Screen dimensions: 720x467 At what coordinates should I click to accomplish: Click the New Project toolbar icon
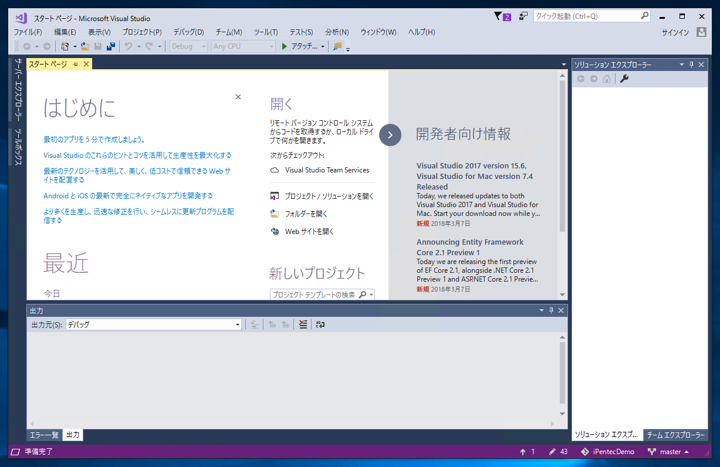(x=65, y=46)
